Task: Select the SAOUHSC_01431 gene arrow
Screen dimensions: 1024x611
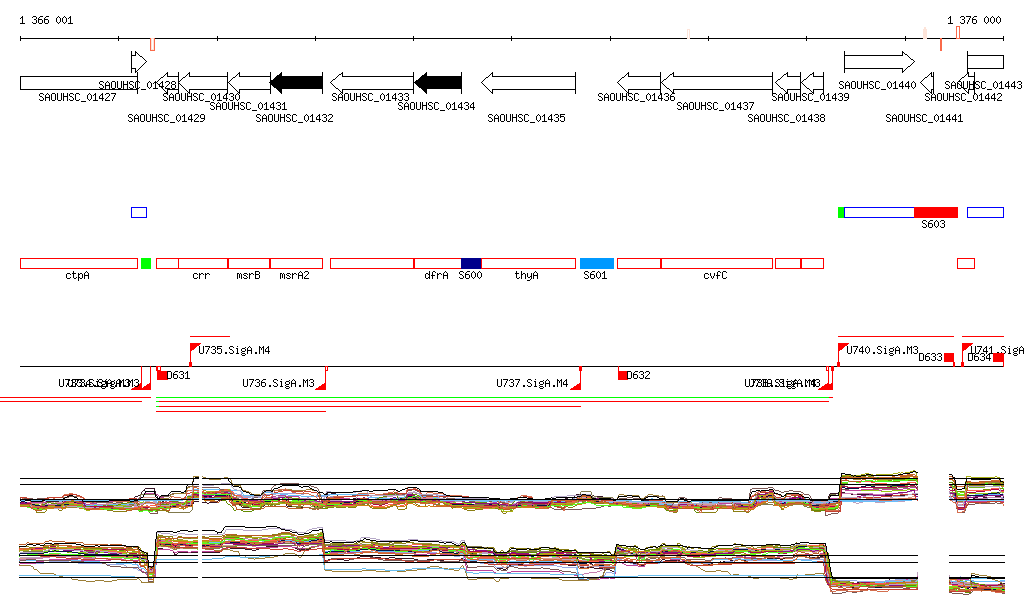Action: (249, 83)
